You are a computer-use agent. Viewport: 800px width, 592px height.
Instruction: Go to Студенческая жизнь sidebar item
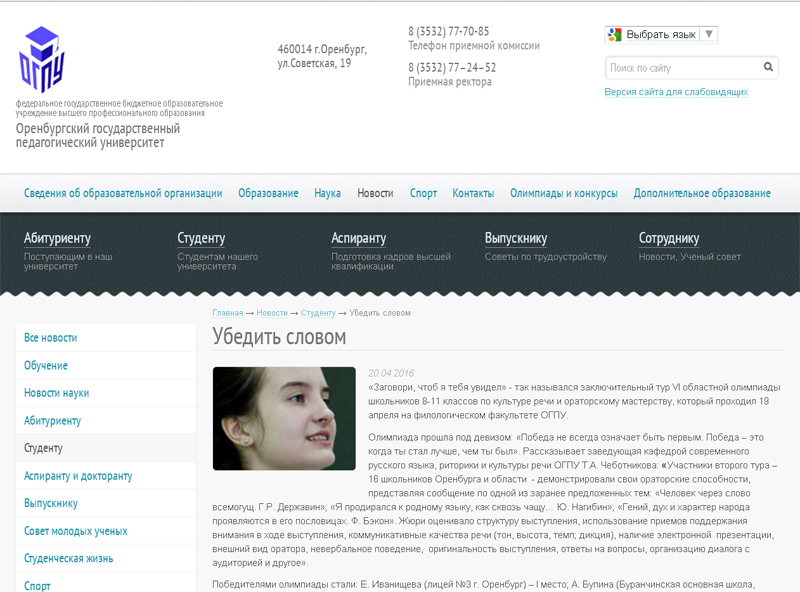click(106, 558)
